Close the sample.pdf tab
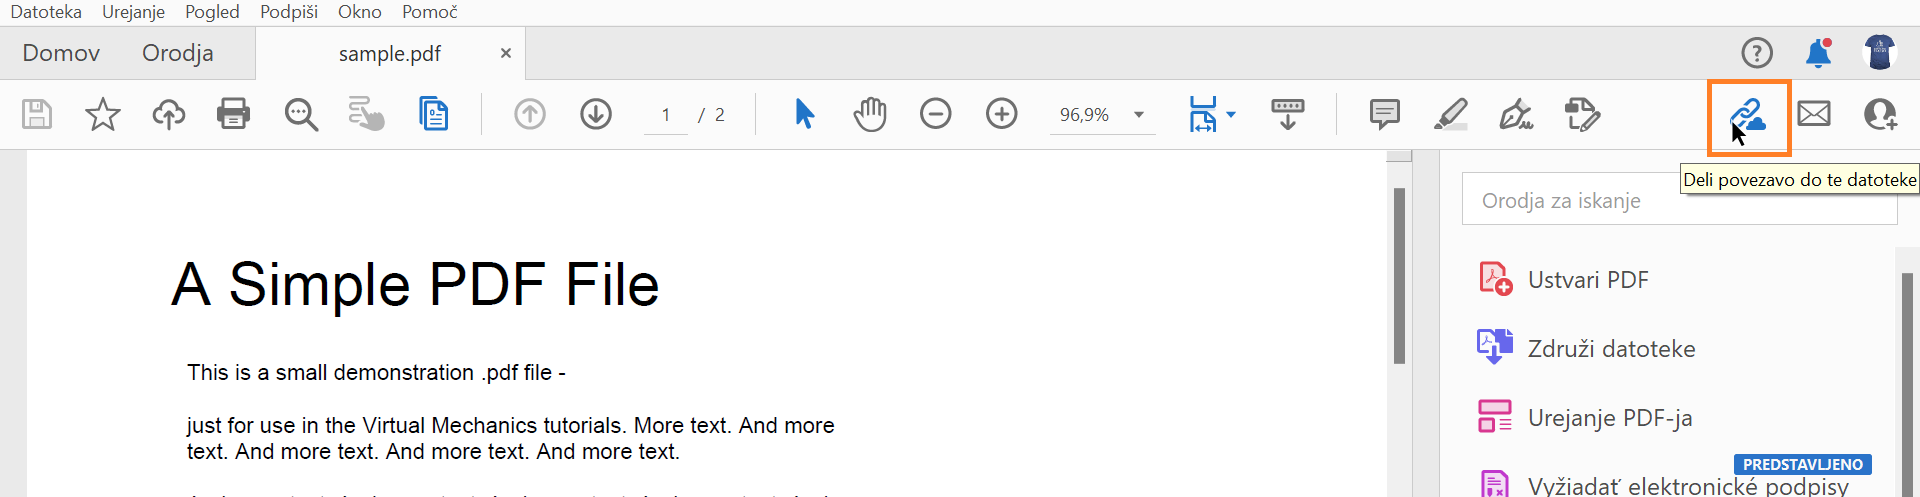The width and height of the screenshot is (1920, 497). click(x=506, y=53)
